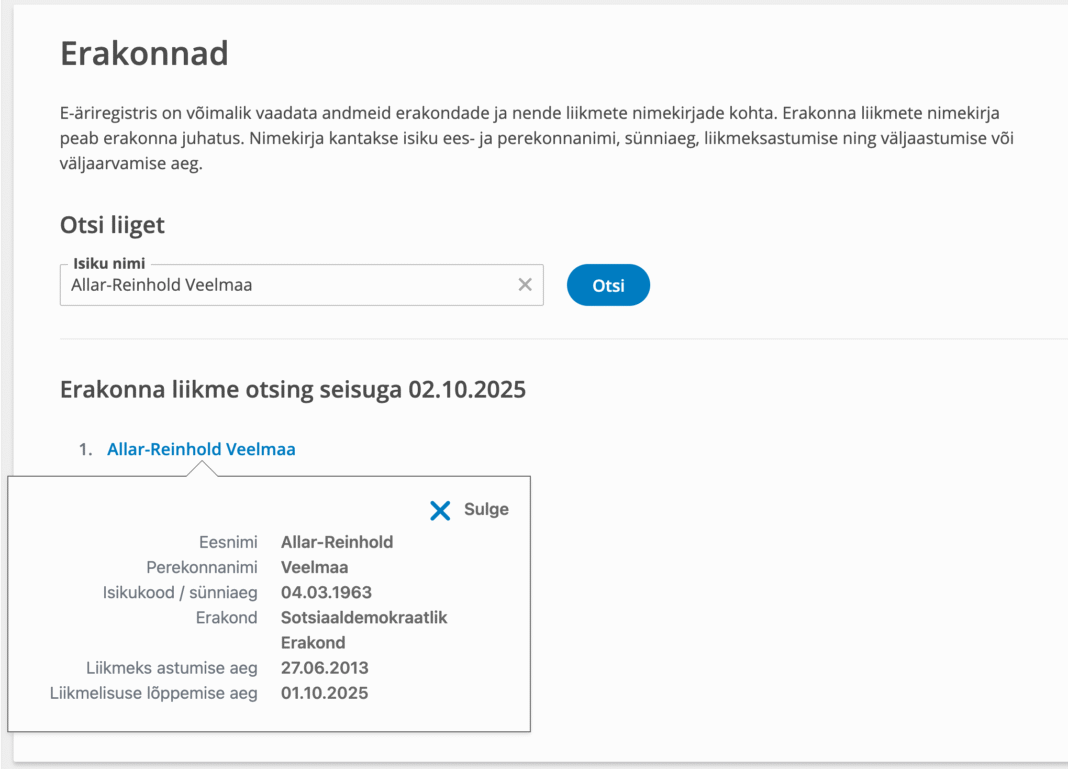Click the Isikukood / sünniaeg label
1068x769 pixels.
coord(180,592)
